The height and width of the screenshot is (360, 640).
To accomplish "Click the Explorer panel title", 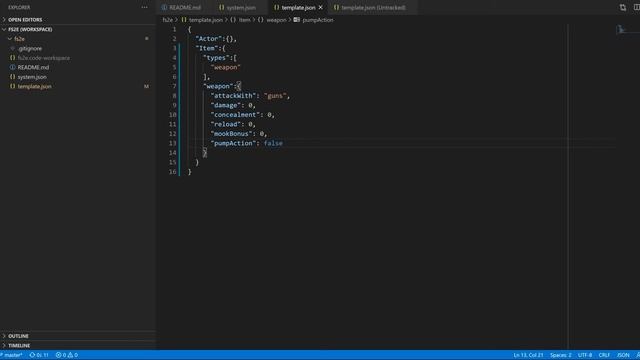I will (x=19, y=7).
